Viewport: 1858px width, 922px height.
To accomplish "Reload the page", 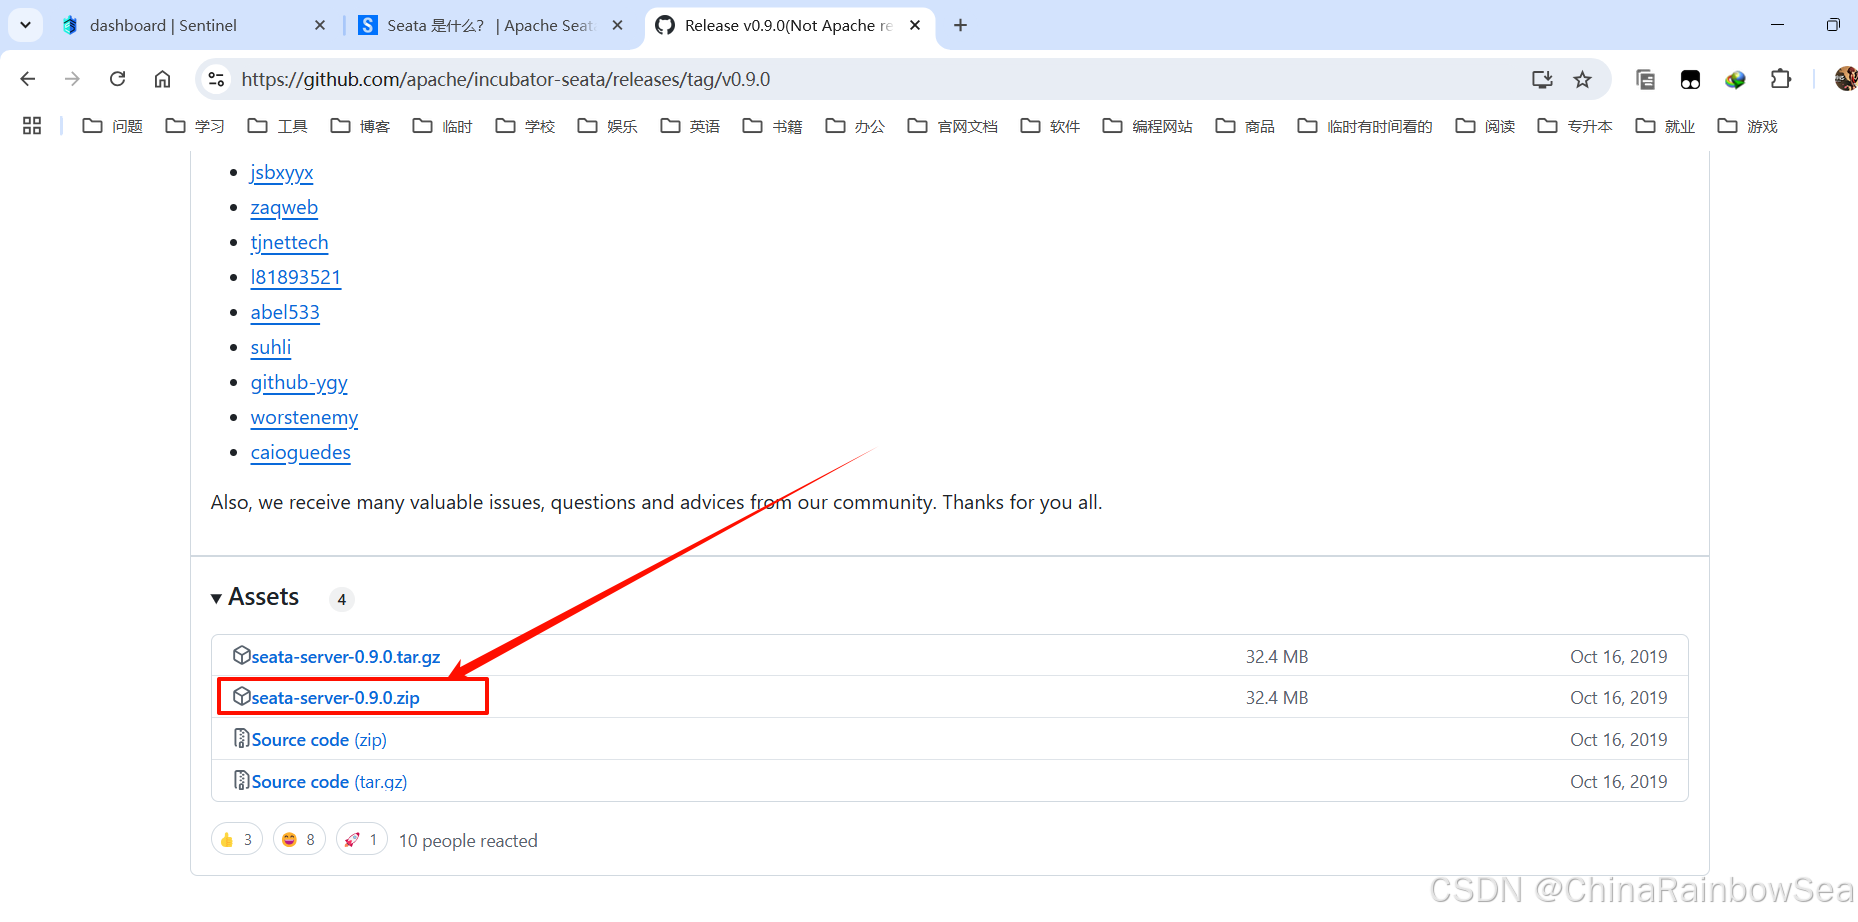I will [x=117, y=79].
